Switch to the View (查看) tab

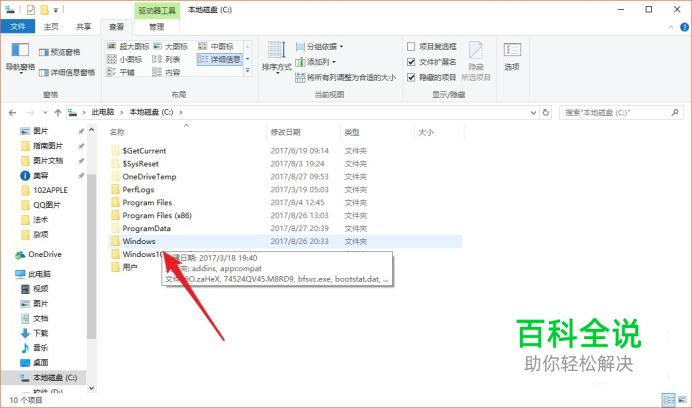(117, 27)
